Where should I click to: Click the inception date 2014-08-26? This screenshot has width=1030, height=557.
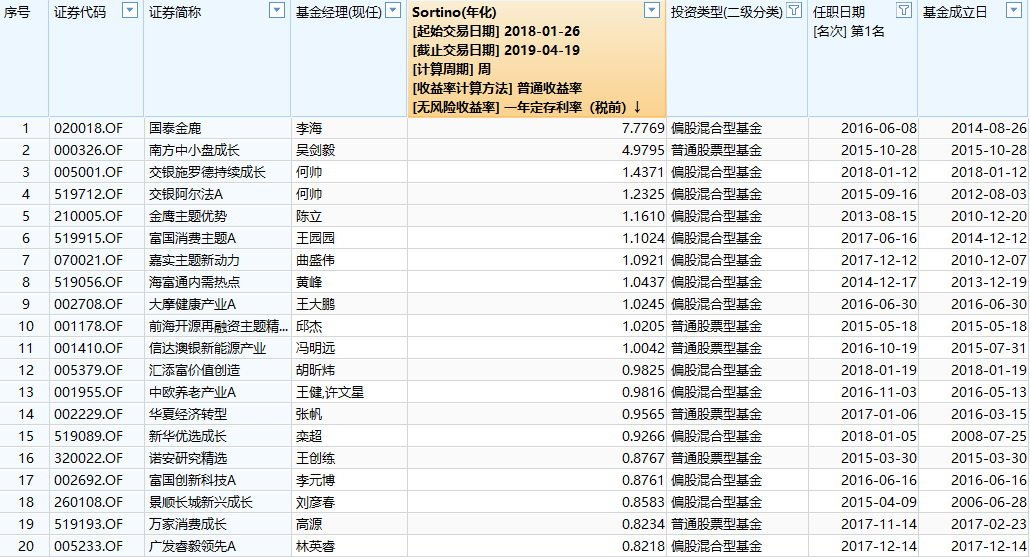point(989,128)
